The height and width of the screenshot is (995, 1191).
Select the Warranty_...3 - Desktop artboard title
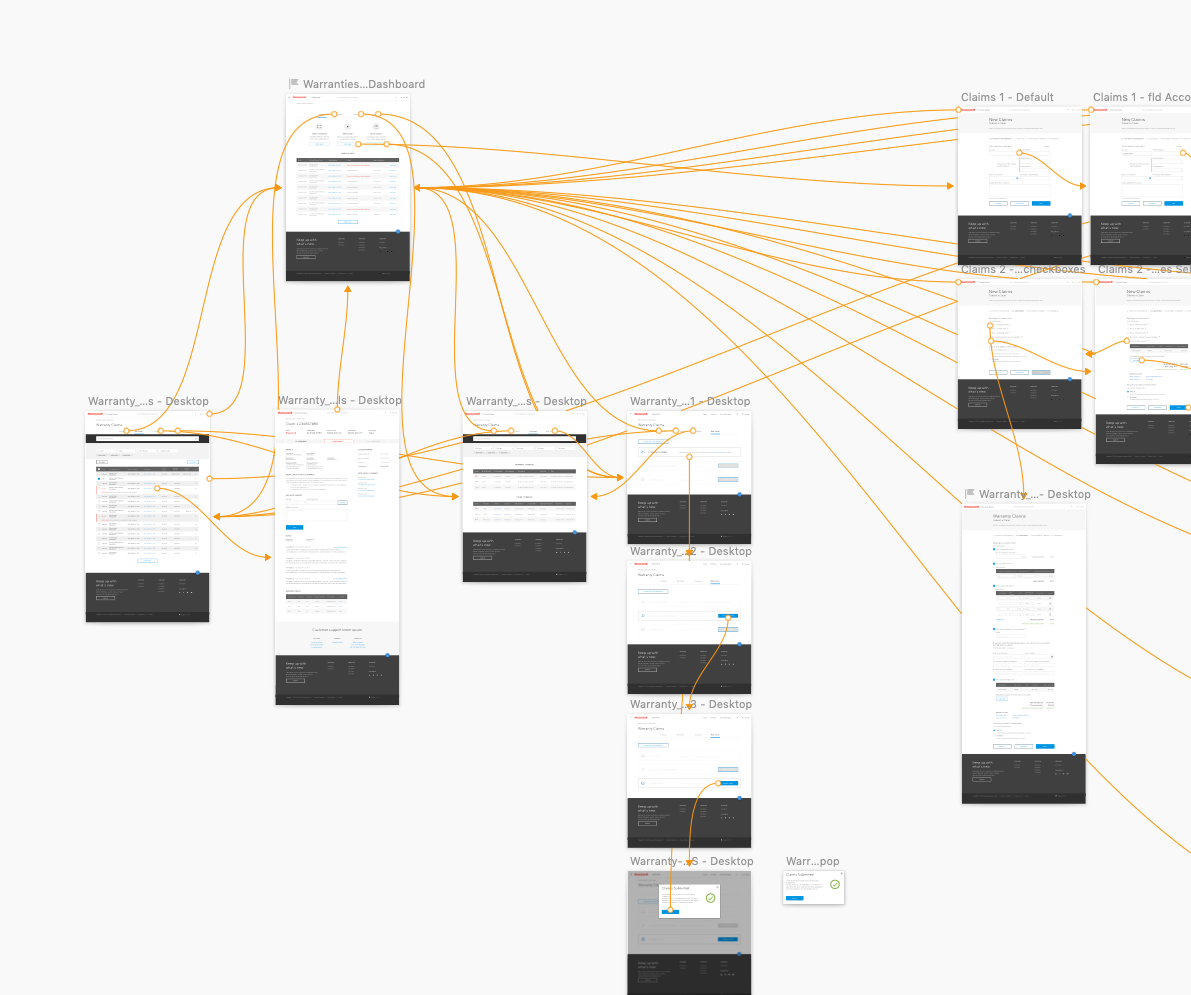tap(690, 704)
